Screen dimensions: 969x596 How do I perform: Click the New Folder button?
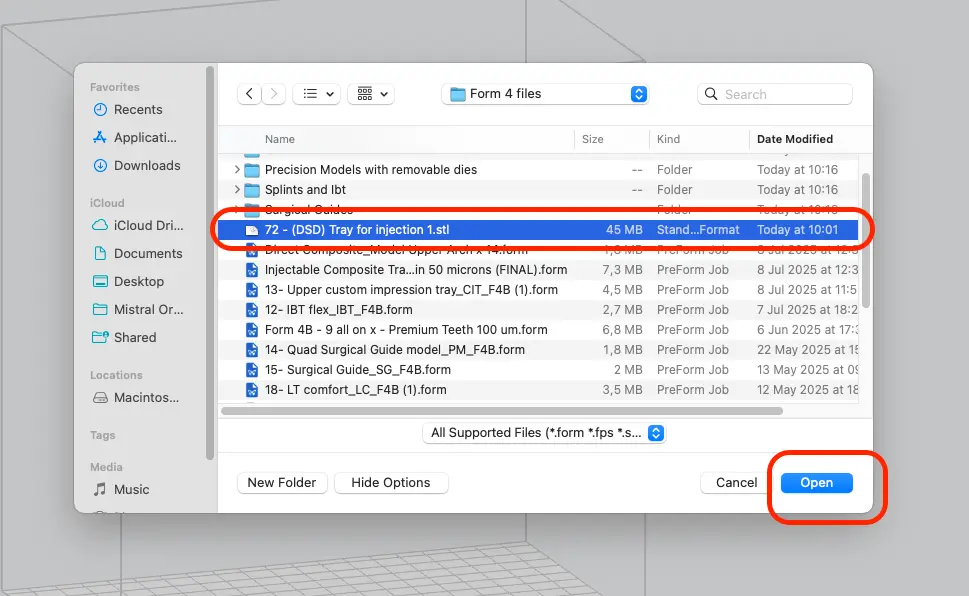point(281,483)
